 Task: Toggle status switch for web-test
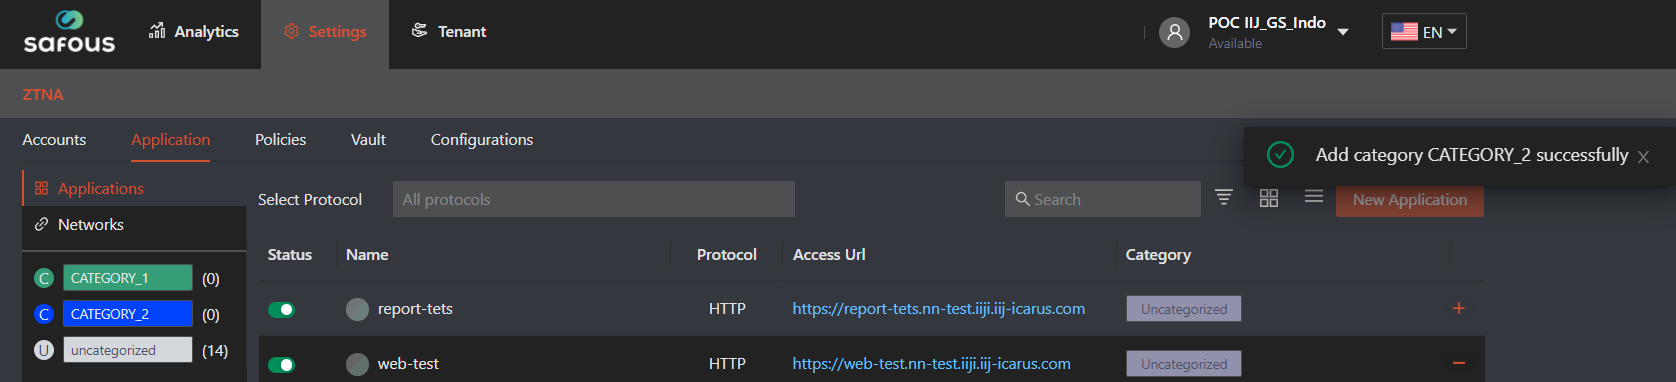(281, 364)
